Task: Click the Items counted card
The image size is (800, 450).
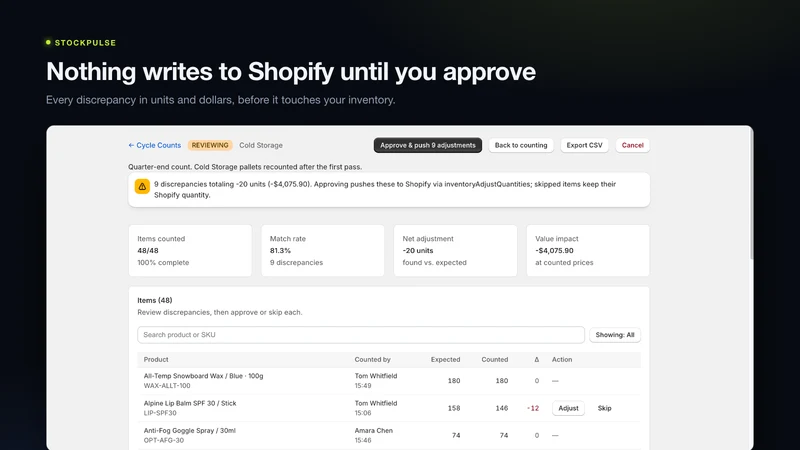Action: 190,251
